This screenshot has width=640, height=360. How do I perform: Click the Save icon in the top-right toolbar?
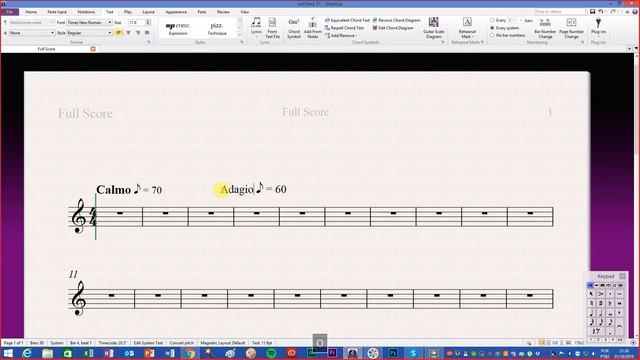point(592,12)
